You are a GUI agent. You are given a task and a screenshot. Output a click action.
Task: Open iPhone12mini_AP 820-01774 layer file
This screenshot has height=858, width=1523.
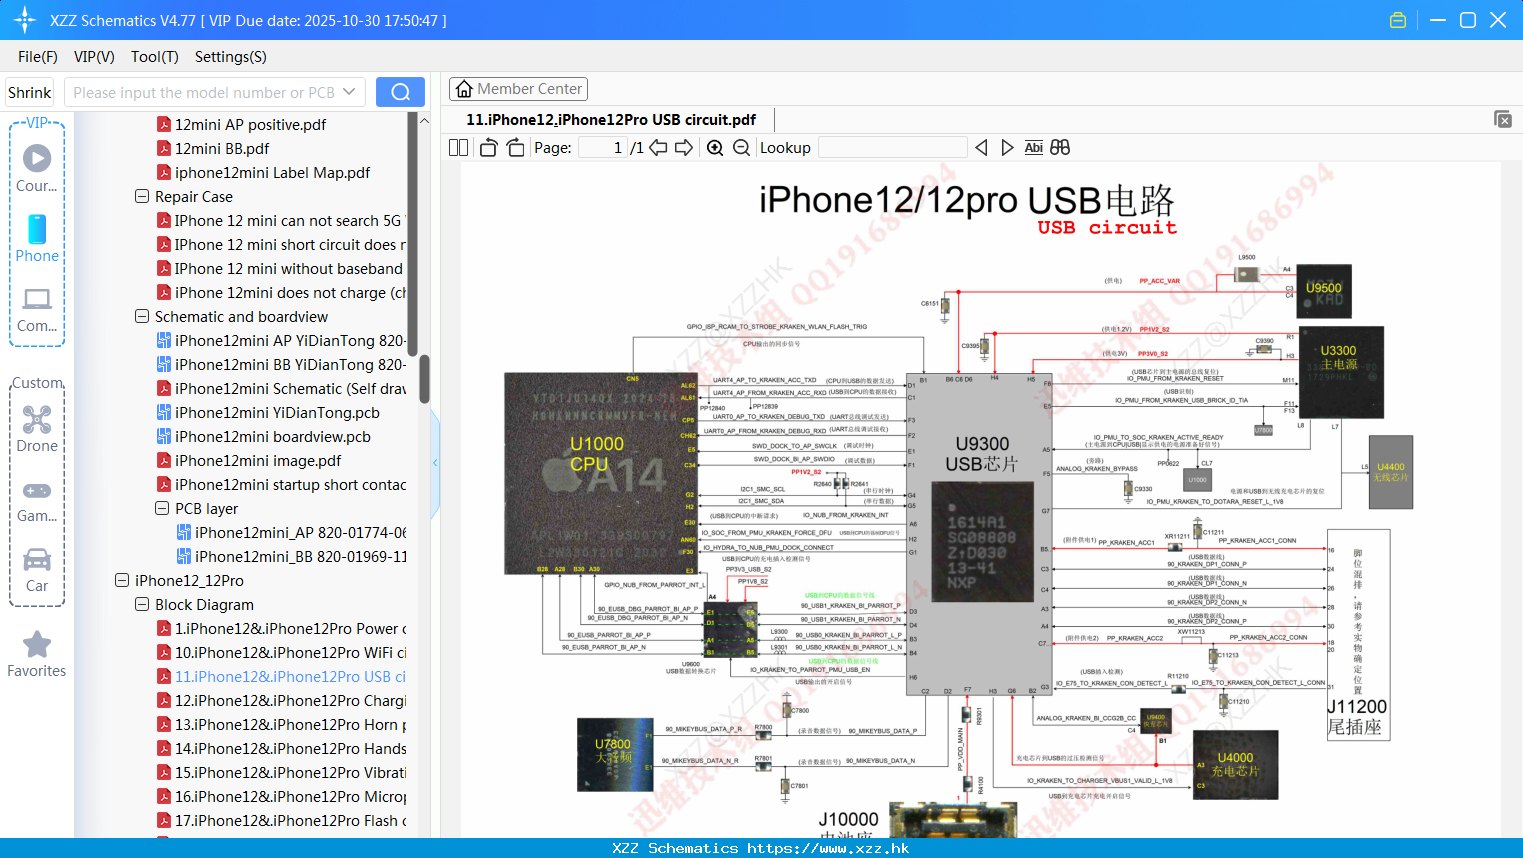click(x=291, y=533)
